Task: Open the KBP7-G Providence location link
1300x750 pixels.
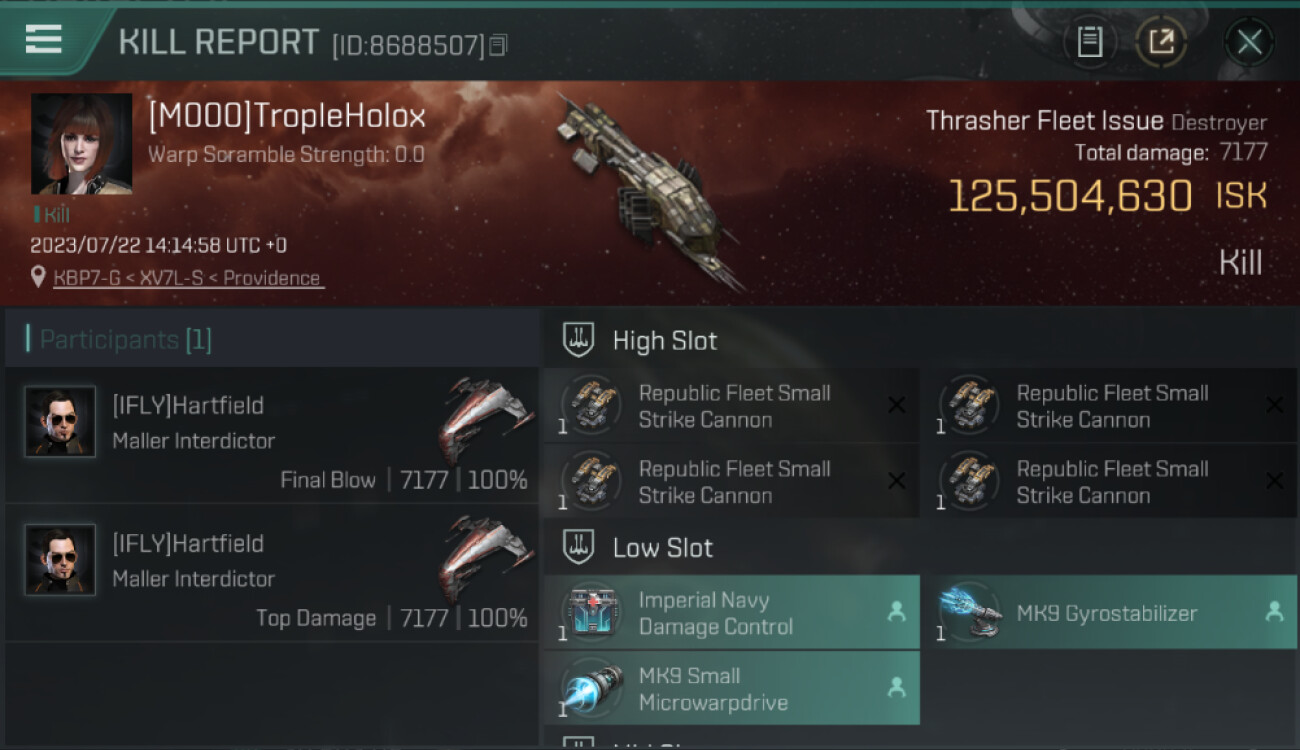Action: tap(187, 278)
